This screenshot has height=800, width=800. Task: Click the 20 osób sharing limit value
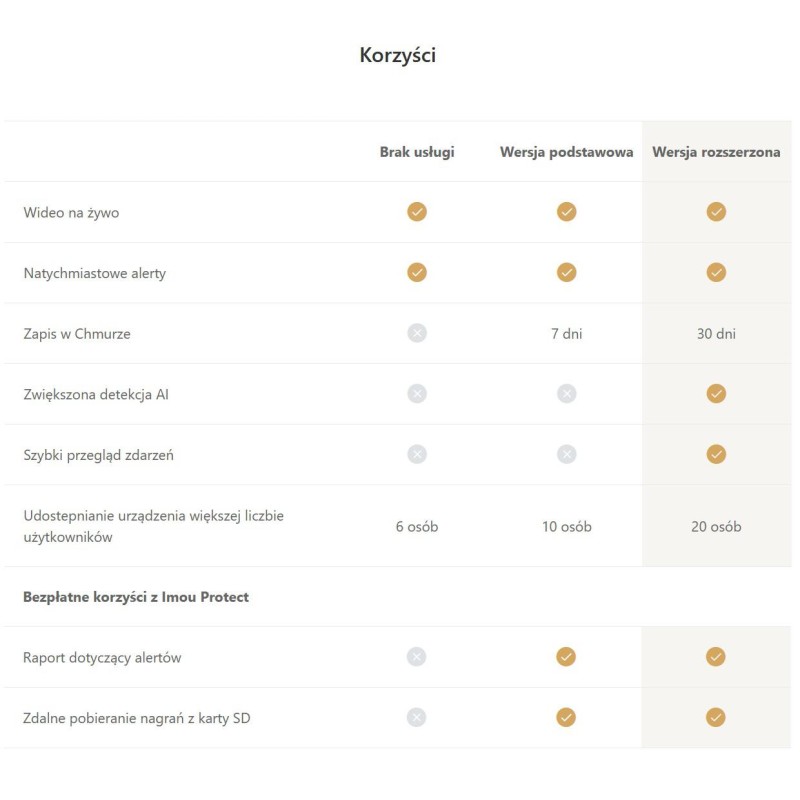[716, 526]
